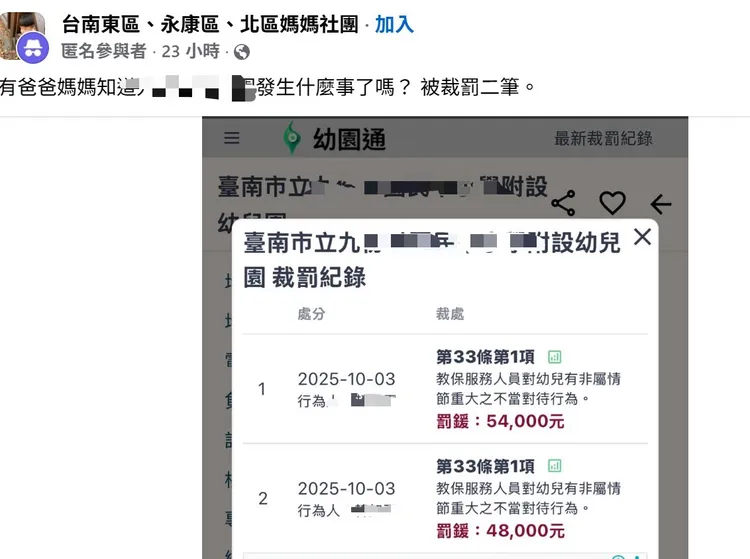Click the first record date 2025-10-03
Viewport: 750px width, 559px height.
(x=347, y=379)
